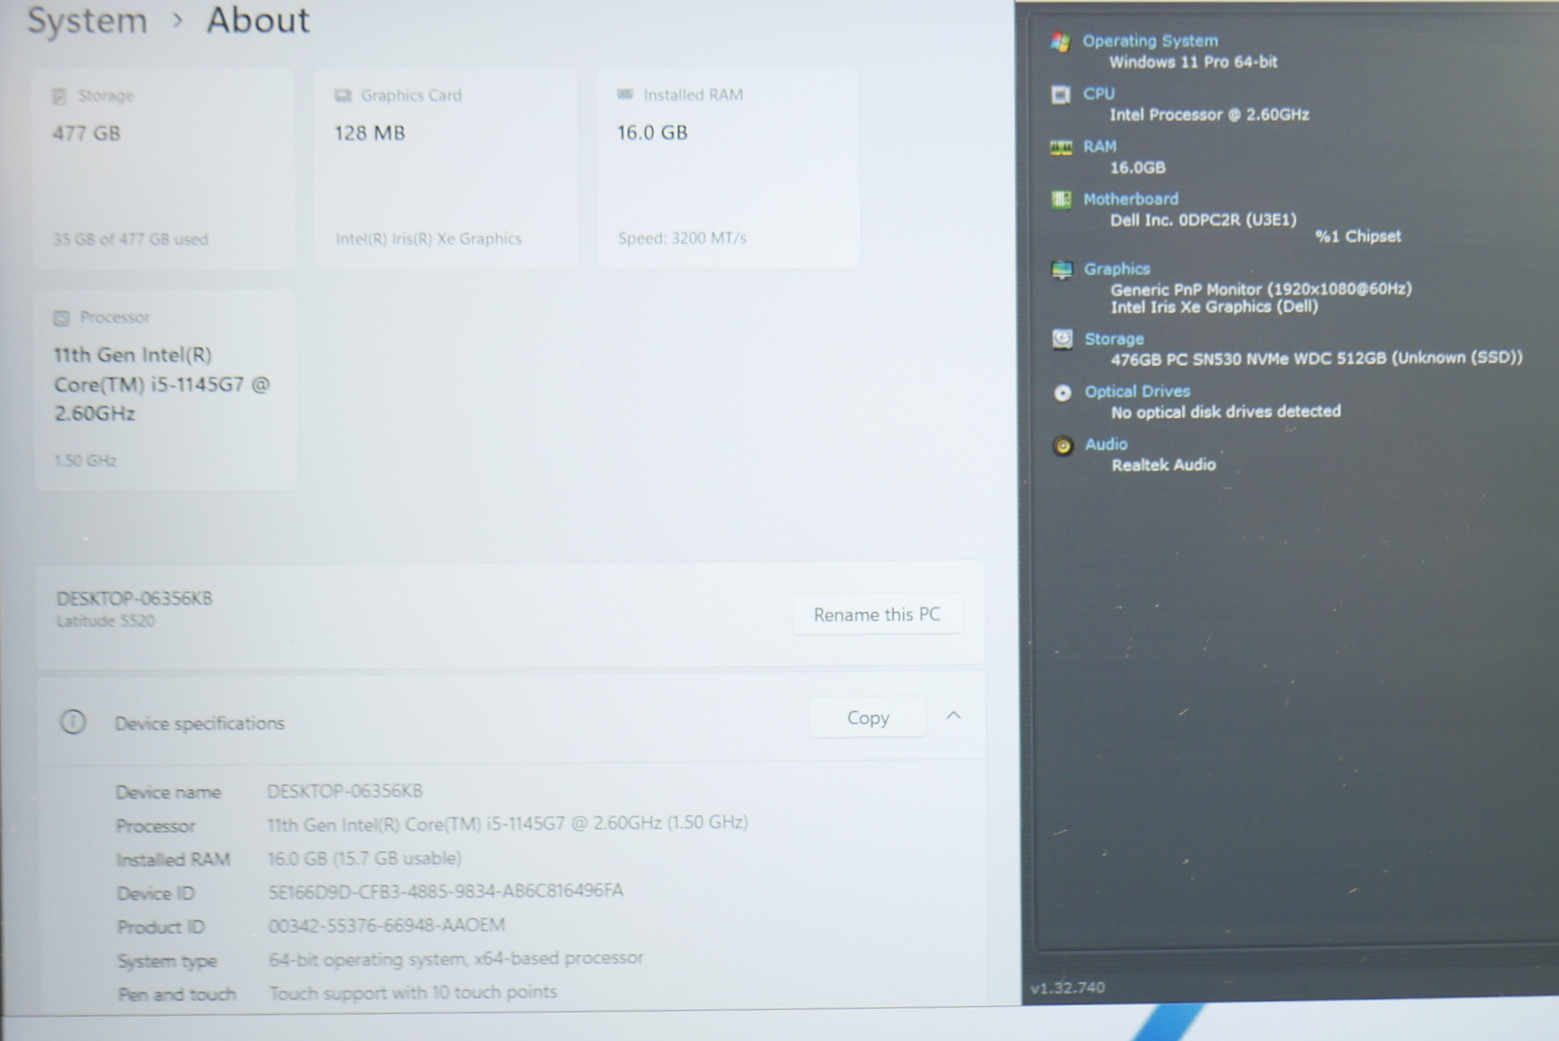Open the Motherboard section in Speccy
This screenshot has height=1041, width=1559.
pyautogui.click(x=1131, y=199)
